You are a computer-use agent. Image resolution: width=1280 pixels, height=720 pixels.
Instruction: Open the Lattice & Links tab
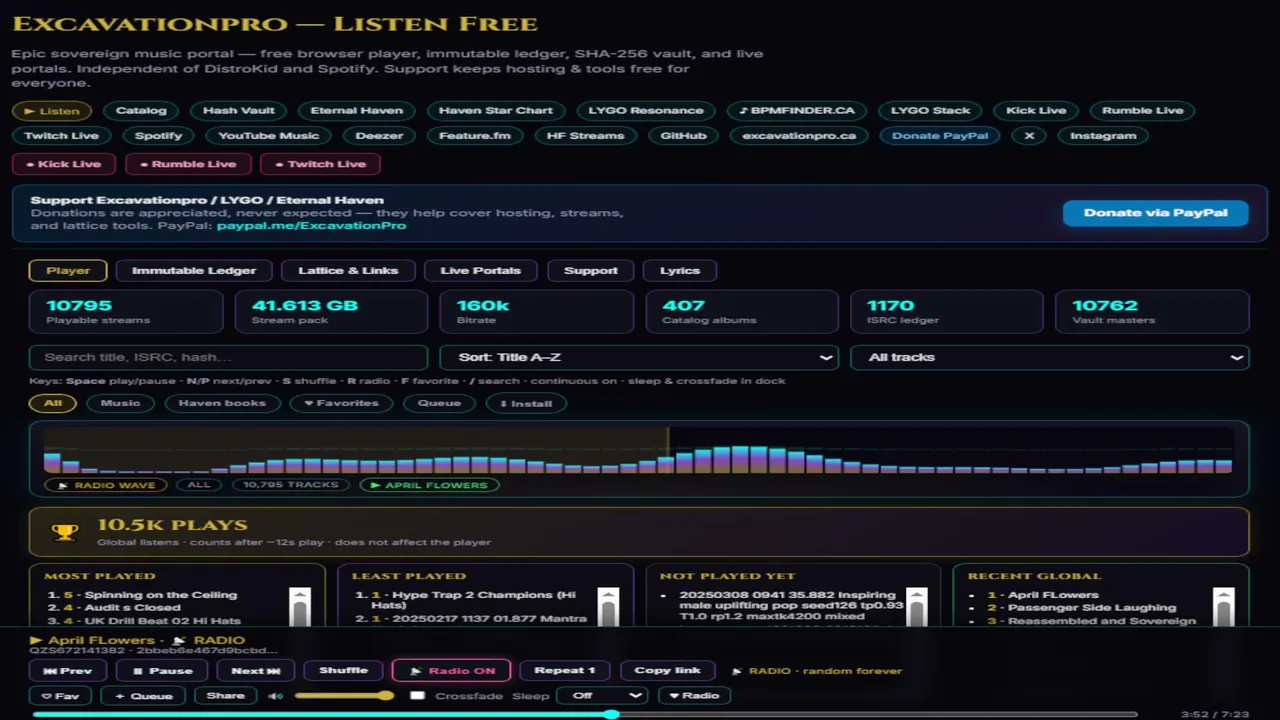[348, 270]
